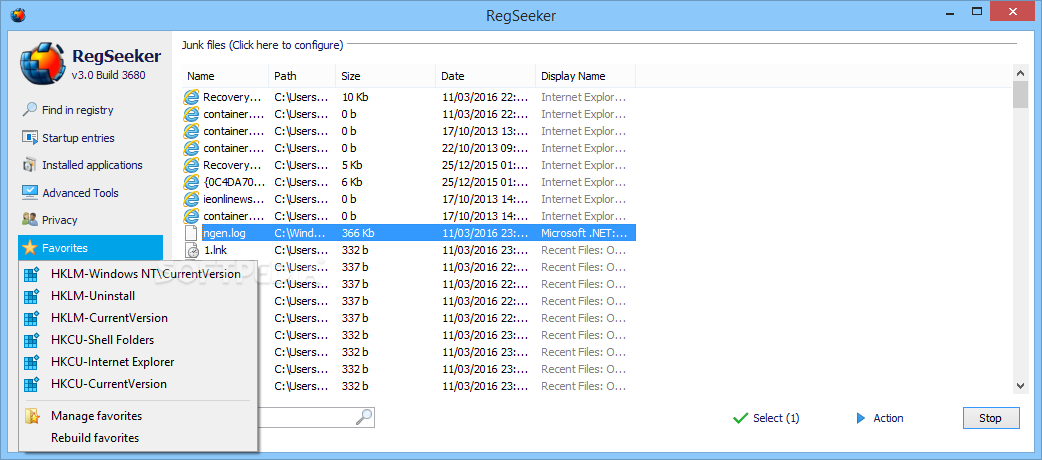Viewport: 1042px width, 460px height.
Task: Sort list by Date column header
Action: 486,76
